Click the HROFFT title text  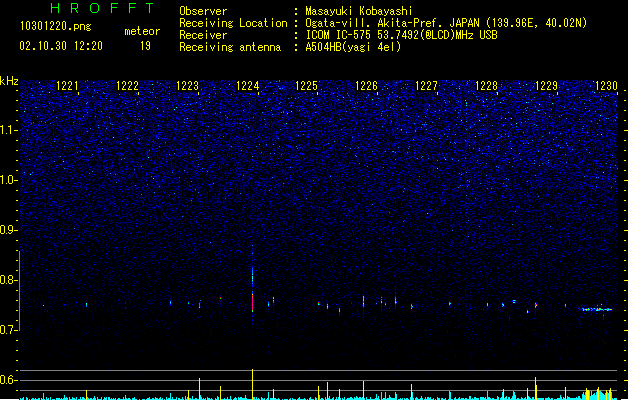pos(102,8)
